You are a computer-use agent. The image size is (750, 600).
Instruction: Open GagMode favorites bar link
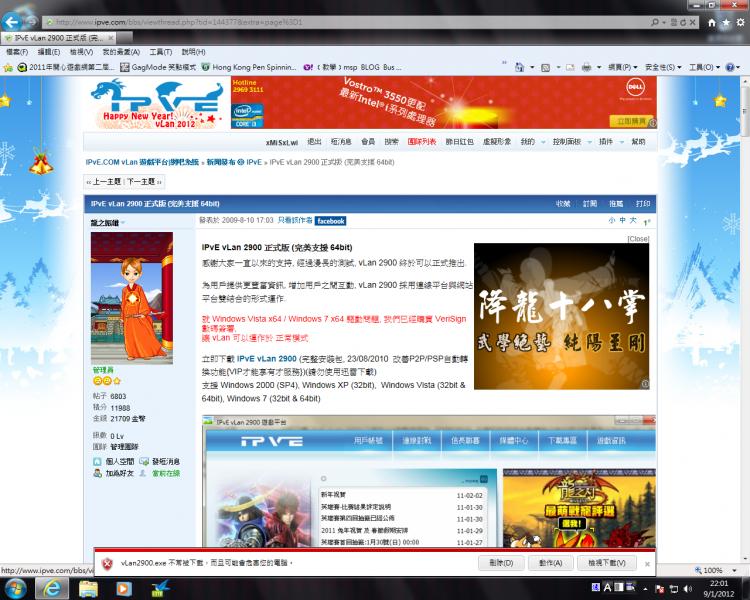tap(158, 67)
